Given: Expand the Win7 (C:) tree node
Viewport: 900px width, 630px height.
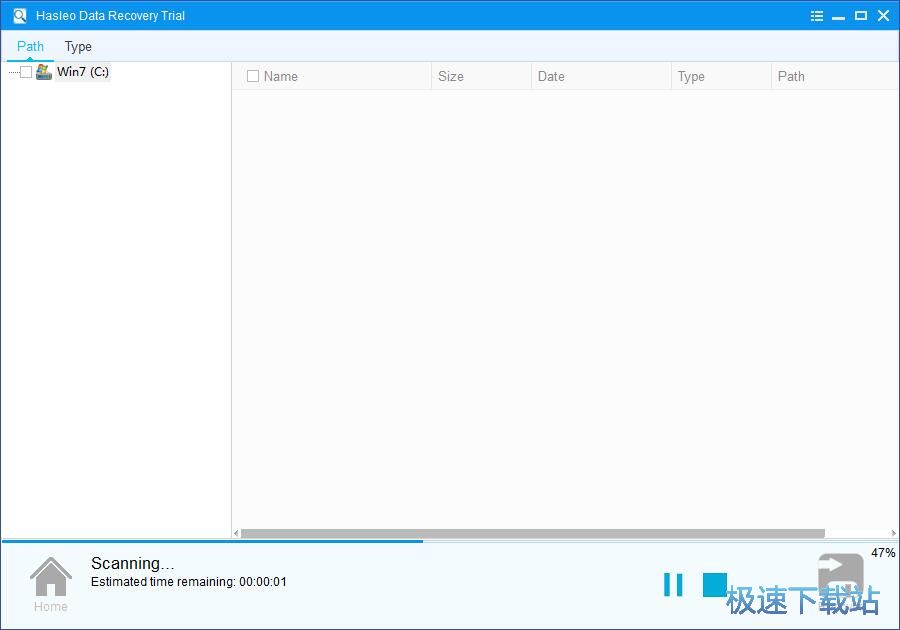Looking at the screenshot, I should tap(12, 72).
